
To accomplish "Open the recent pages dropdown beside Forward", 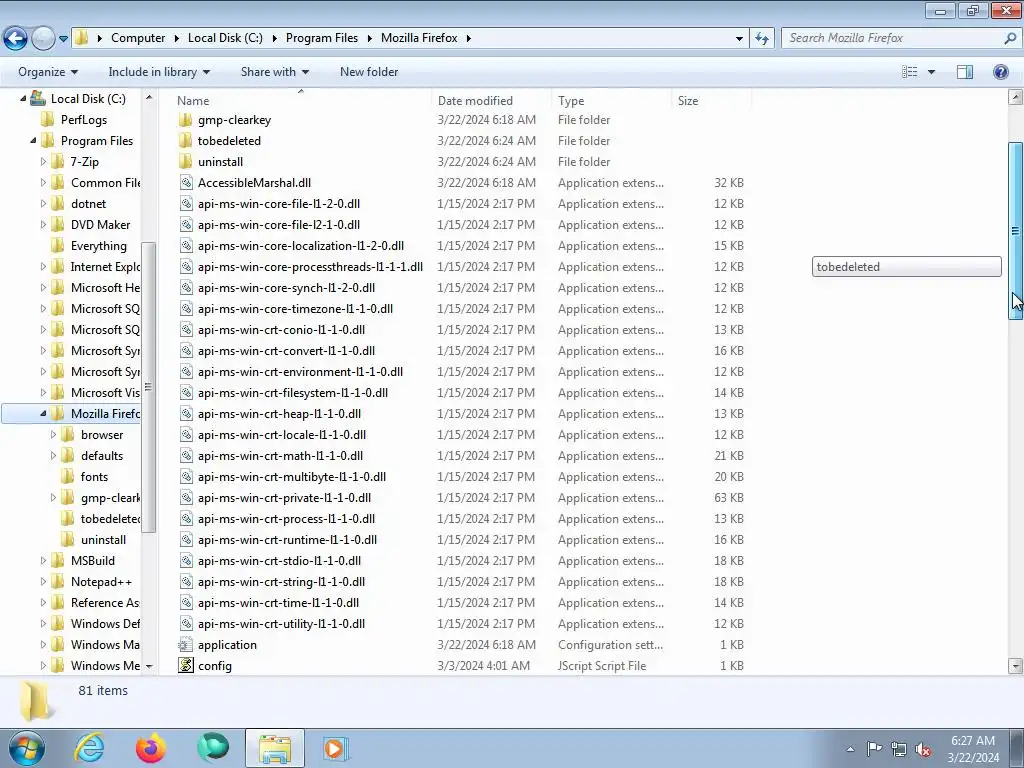I will point(63,39).
